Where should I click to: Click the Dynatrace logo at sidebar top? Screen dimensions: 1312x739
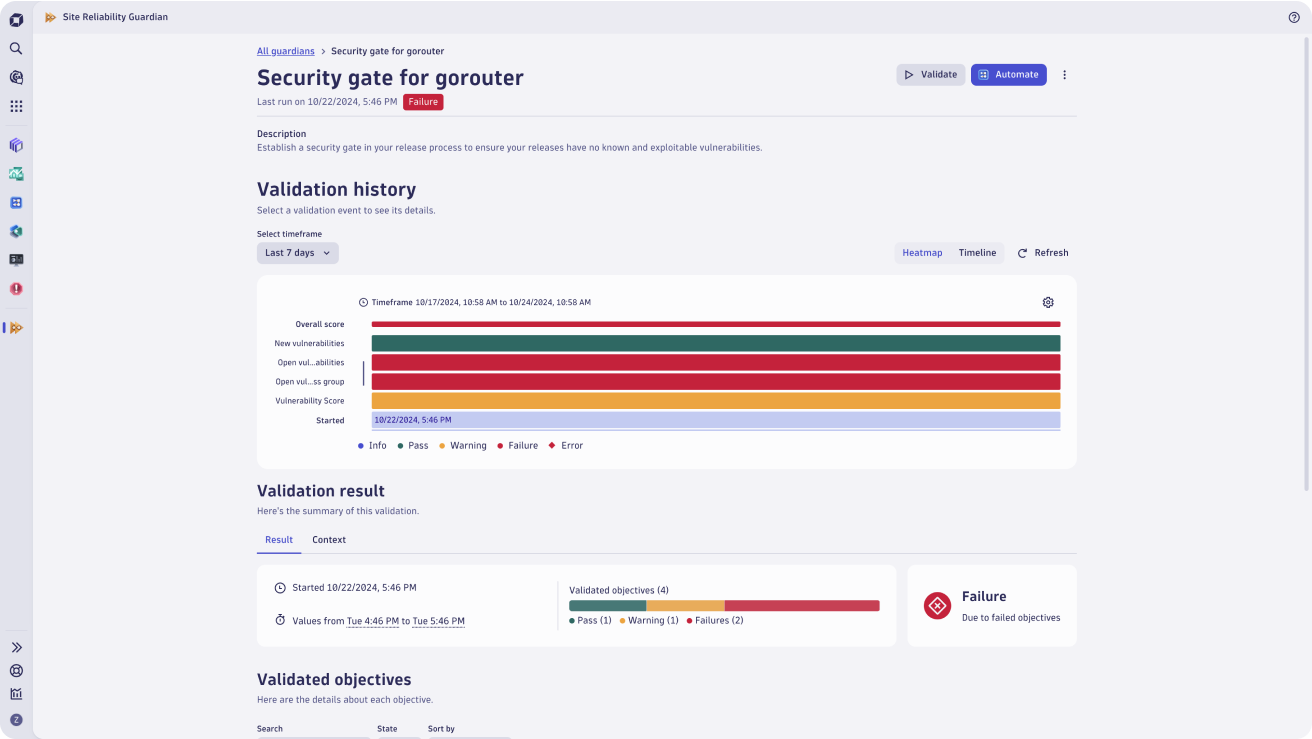16,20
